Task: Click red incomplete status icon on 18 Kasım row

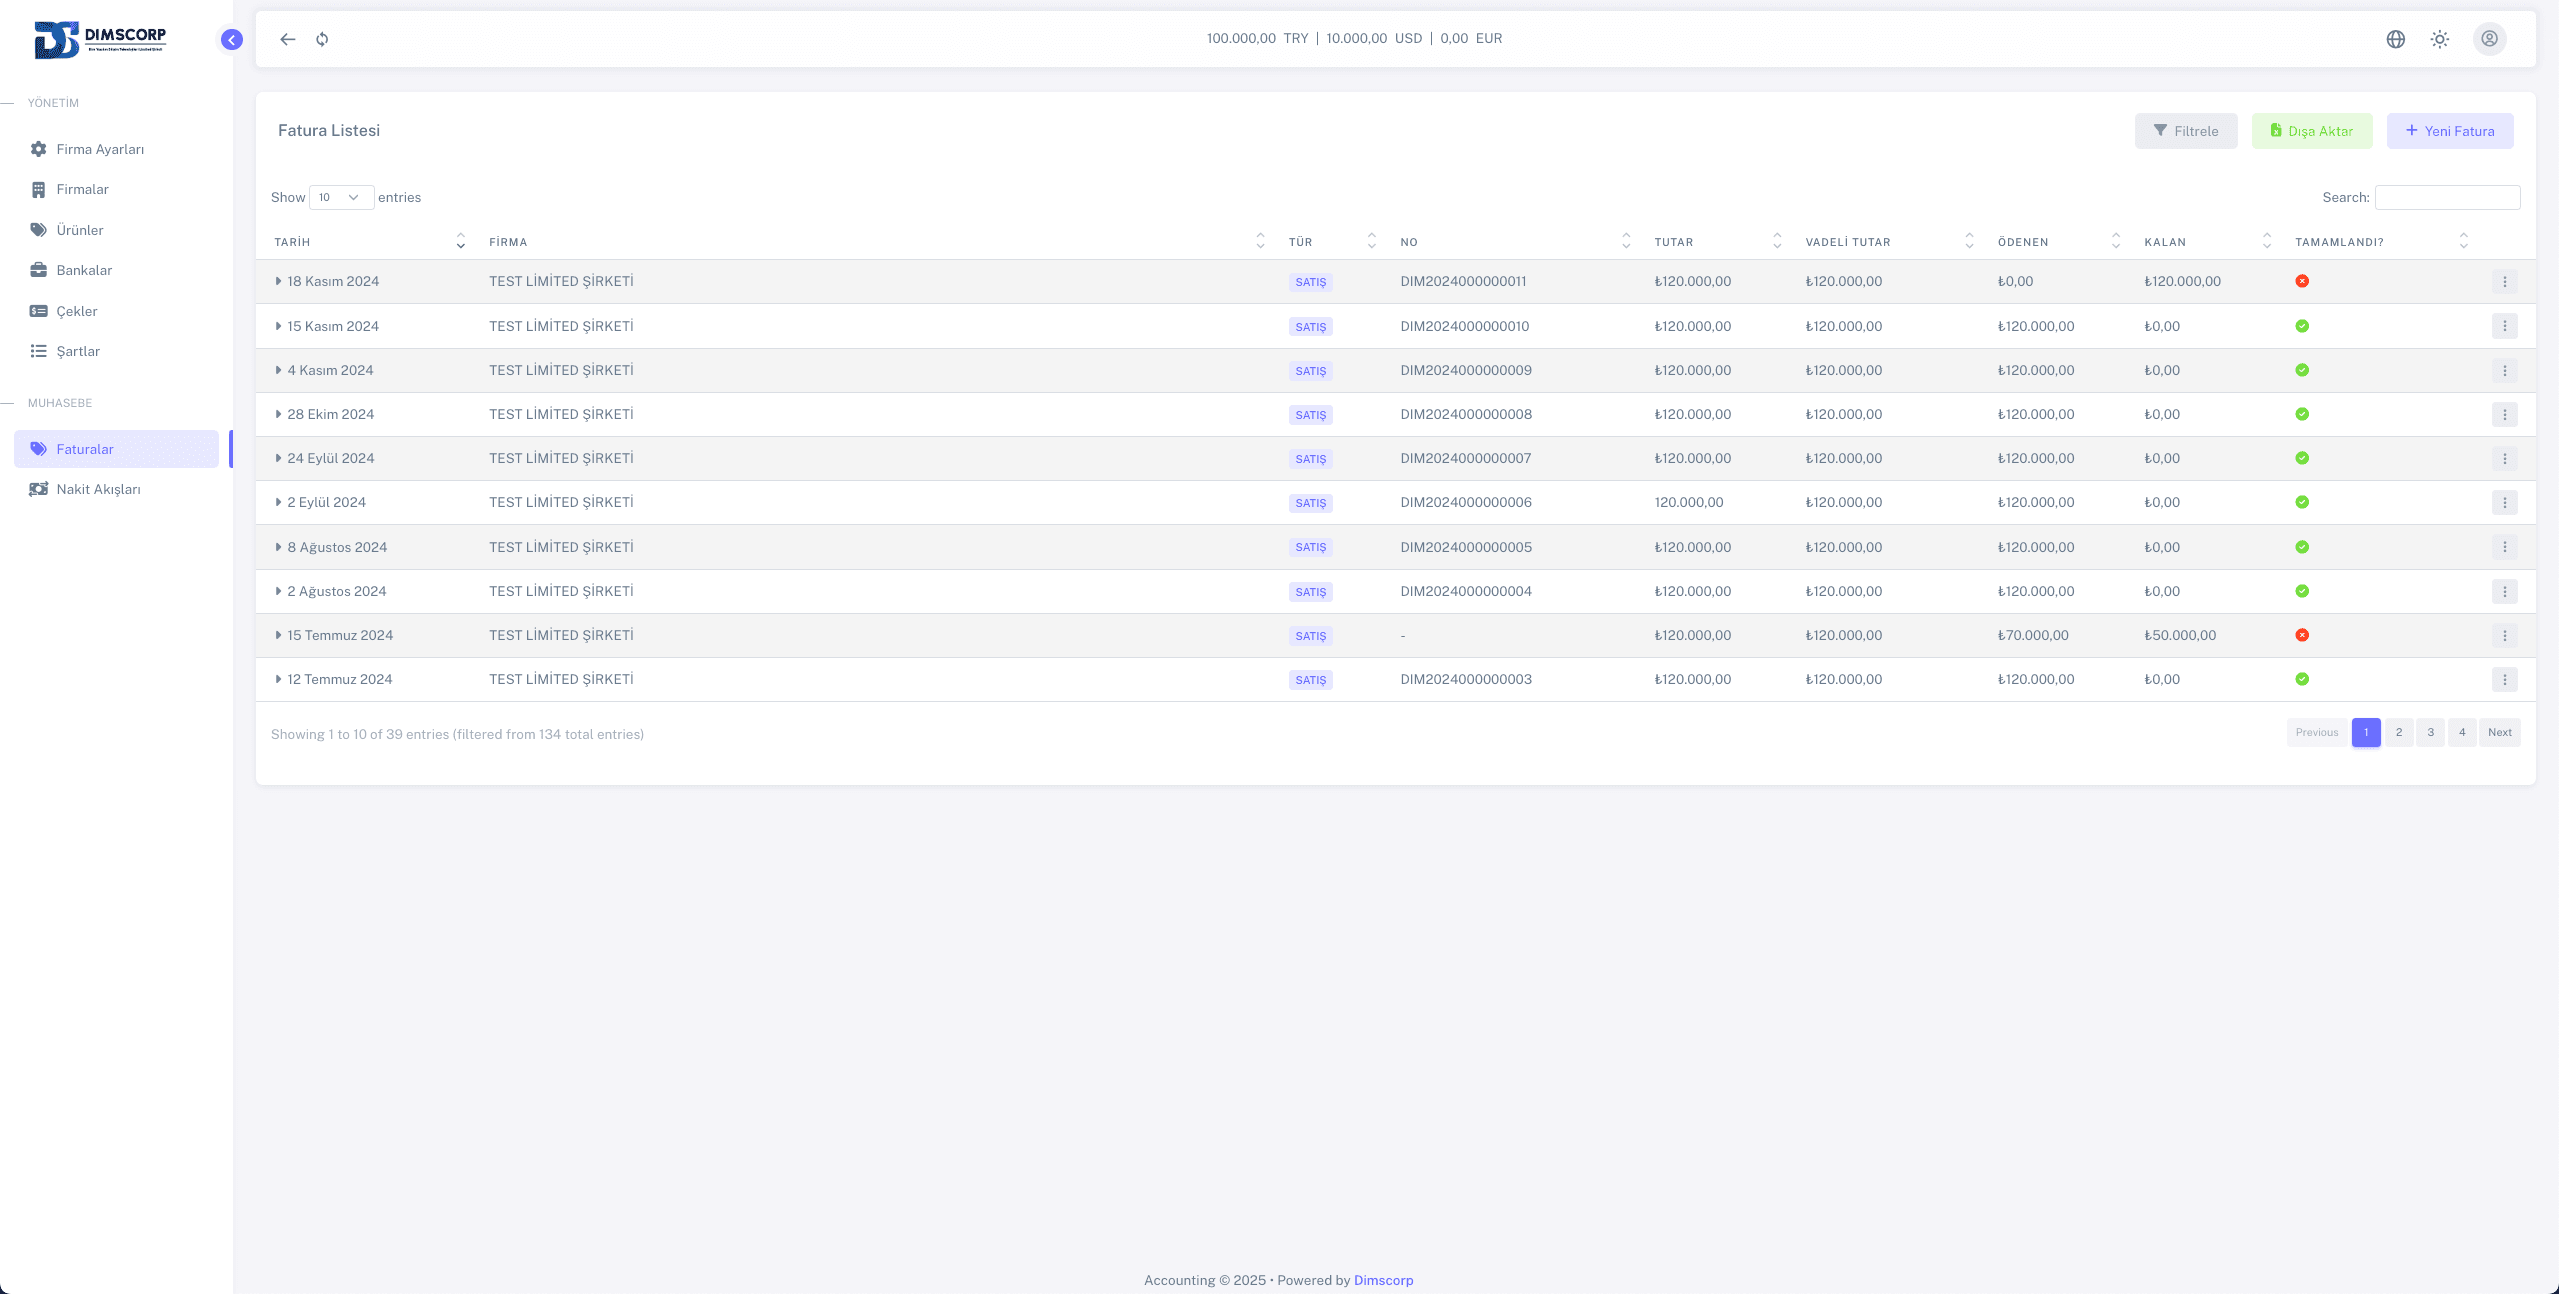Action: [x=2302, y=282]
